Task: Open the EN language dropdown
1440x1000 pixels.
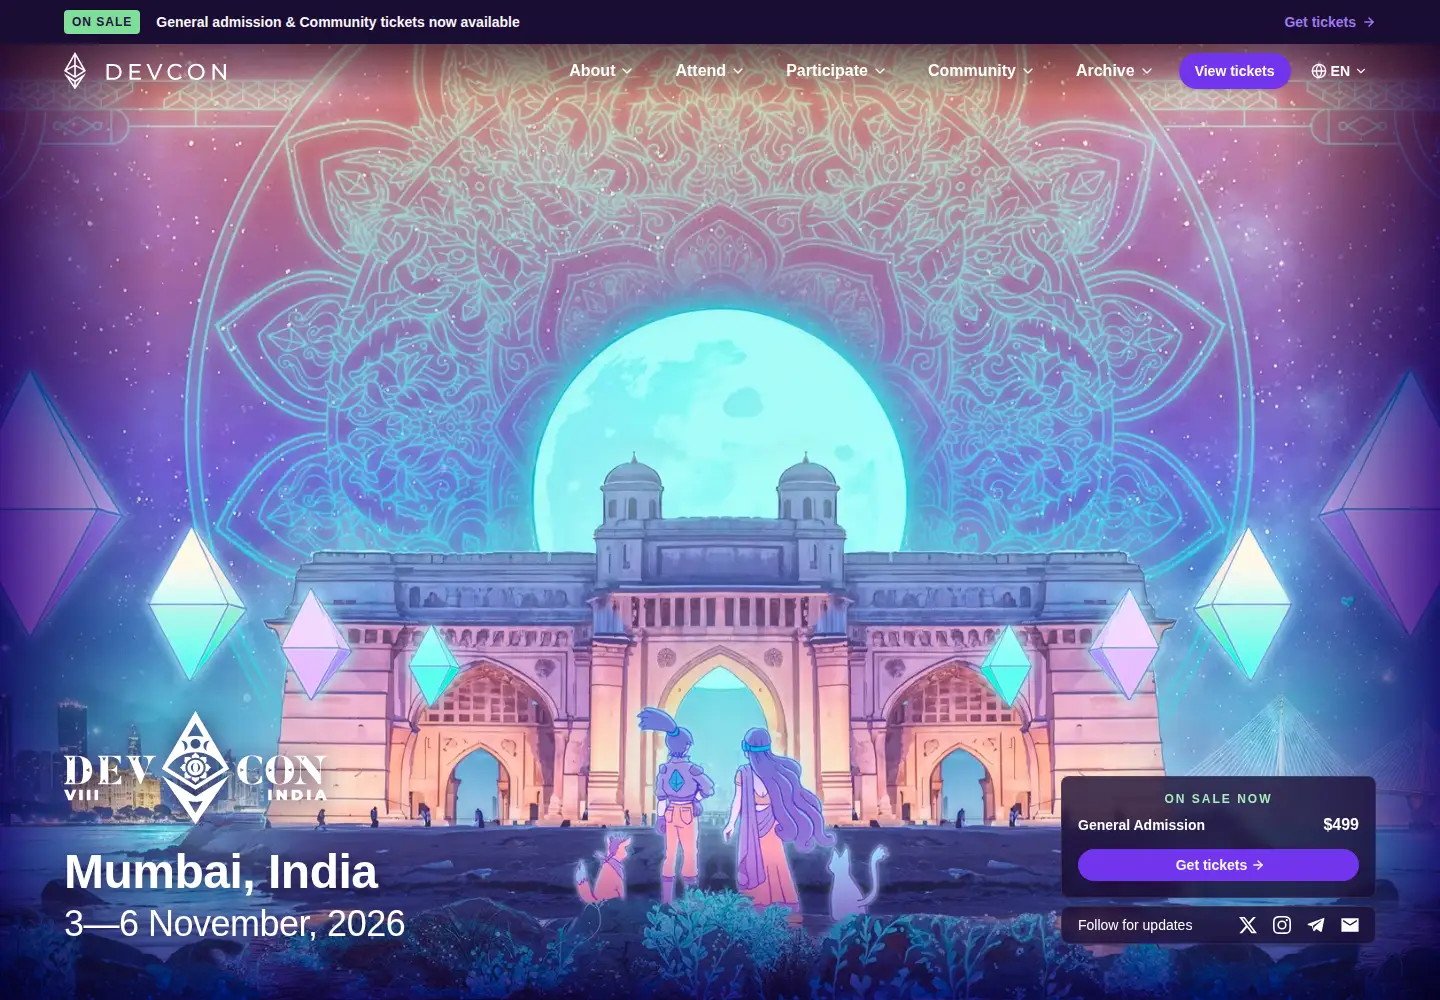Action: pyautogui.click(x=1339, y=71)
